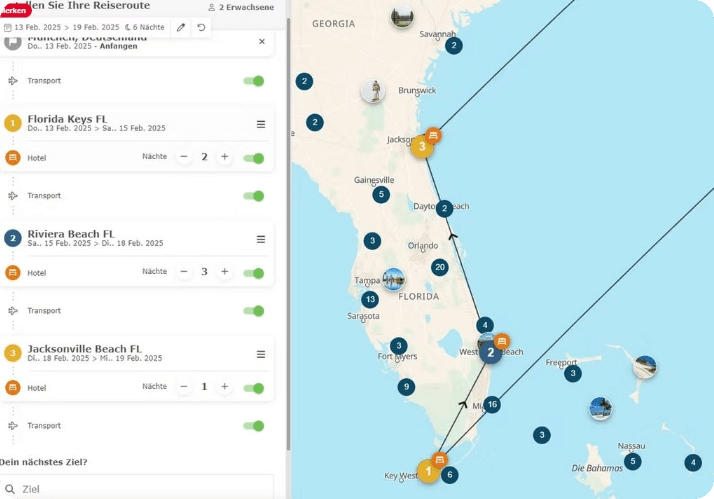Click the pencil edit icon in trip header
The height and width of the screenshot is (499, 714).
(x=181, y=27)
